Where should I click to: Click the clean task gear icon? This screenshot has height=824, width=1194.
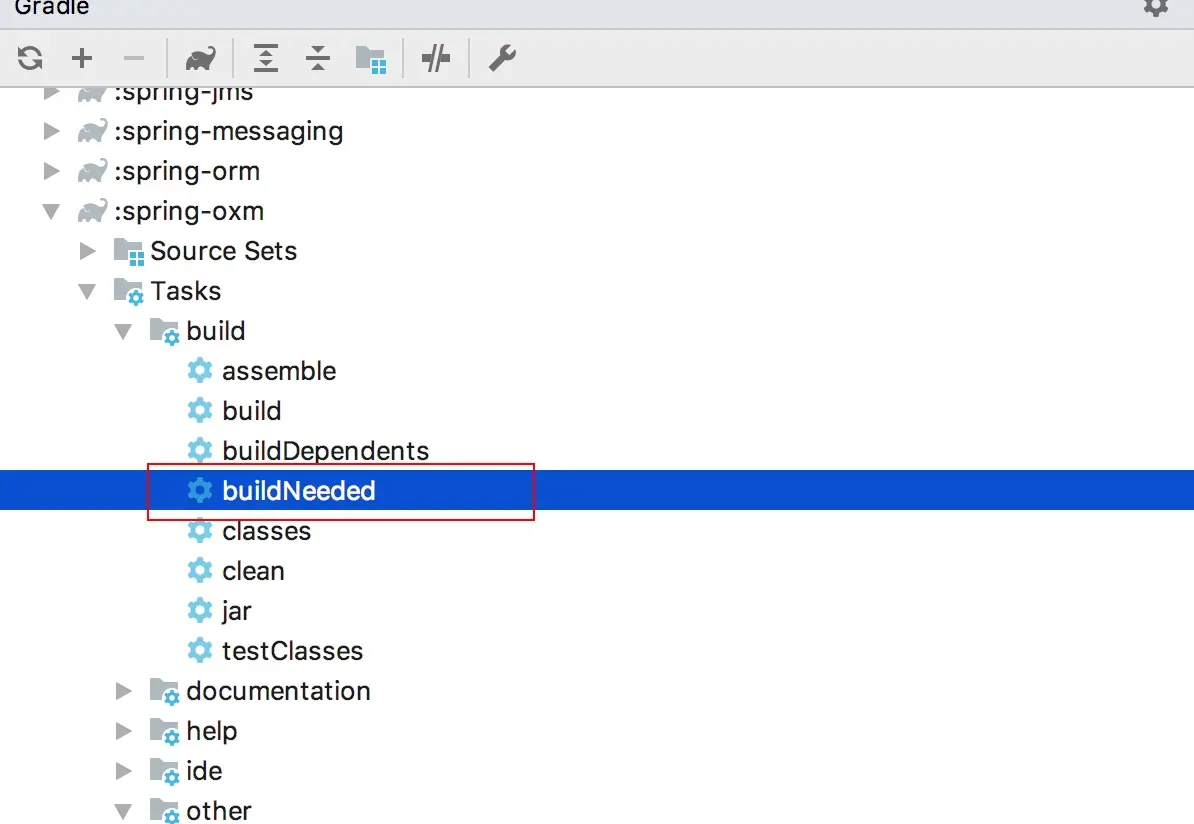point(200,570)
